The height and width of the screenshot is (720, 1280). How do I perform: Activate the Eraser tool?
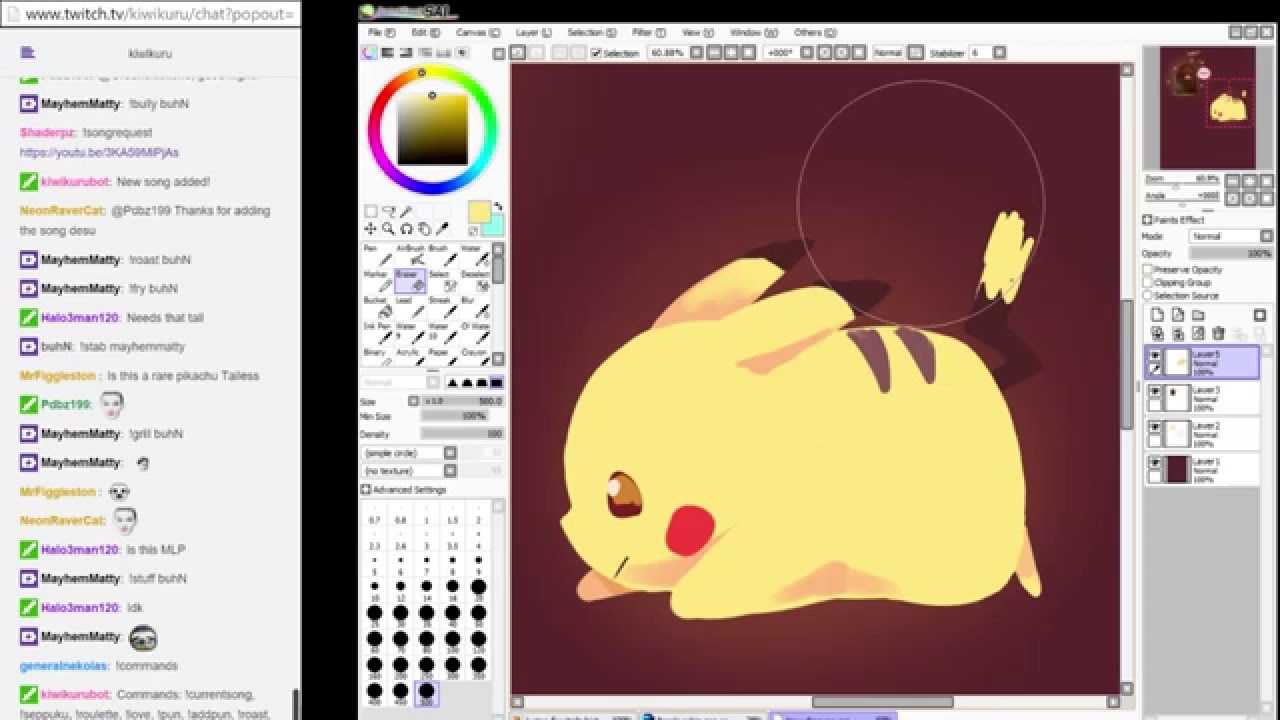click(x=409, y=281)
